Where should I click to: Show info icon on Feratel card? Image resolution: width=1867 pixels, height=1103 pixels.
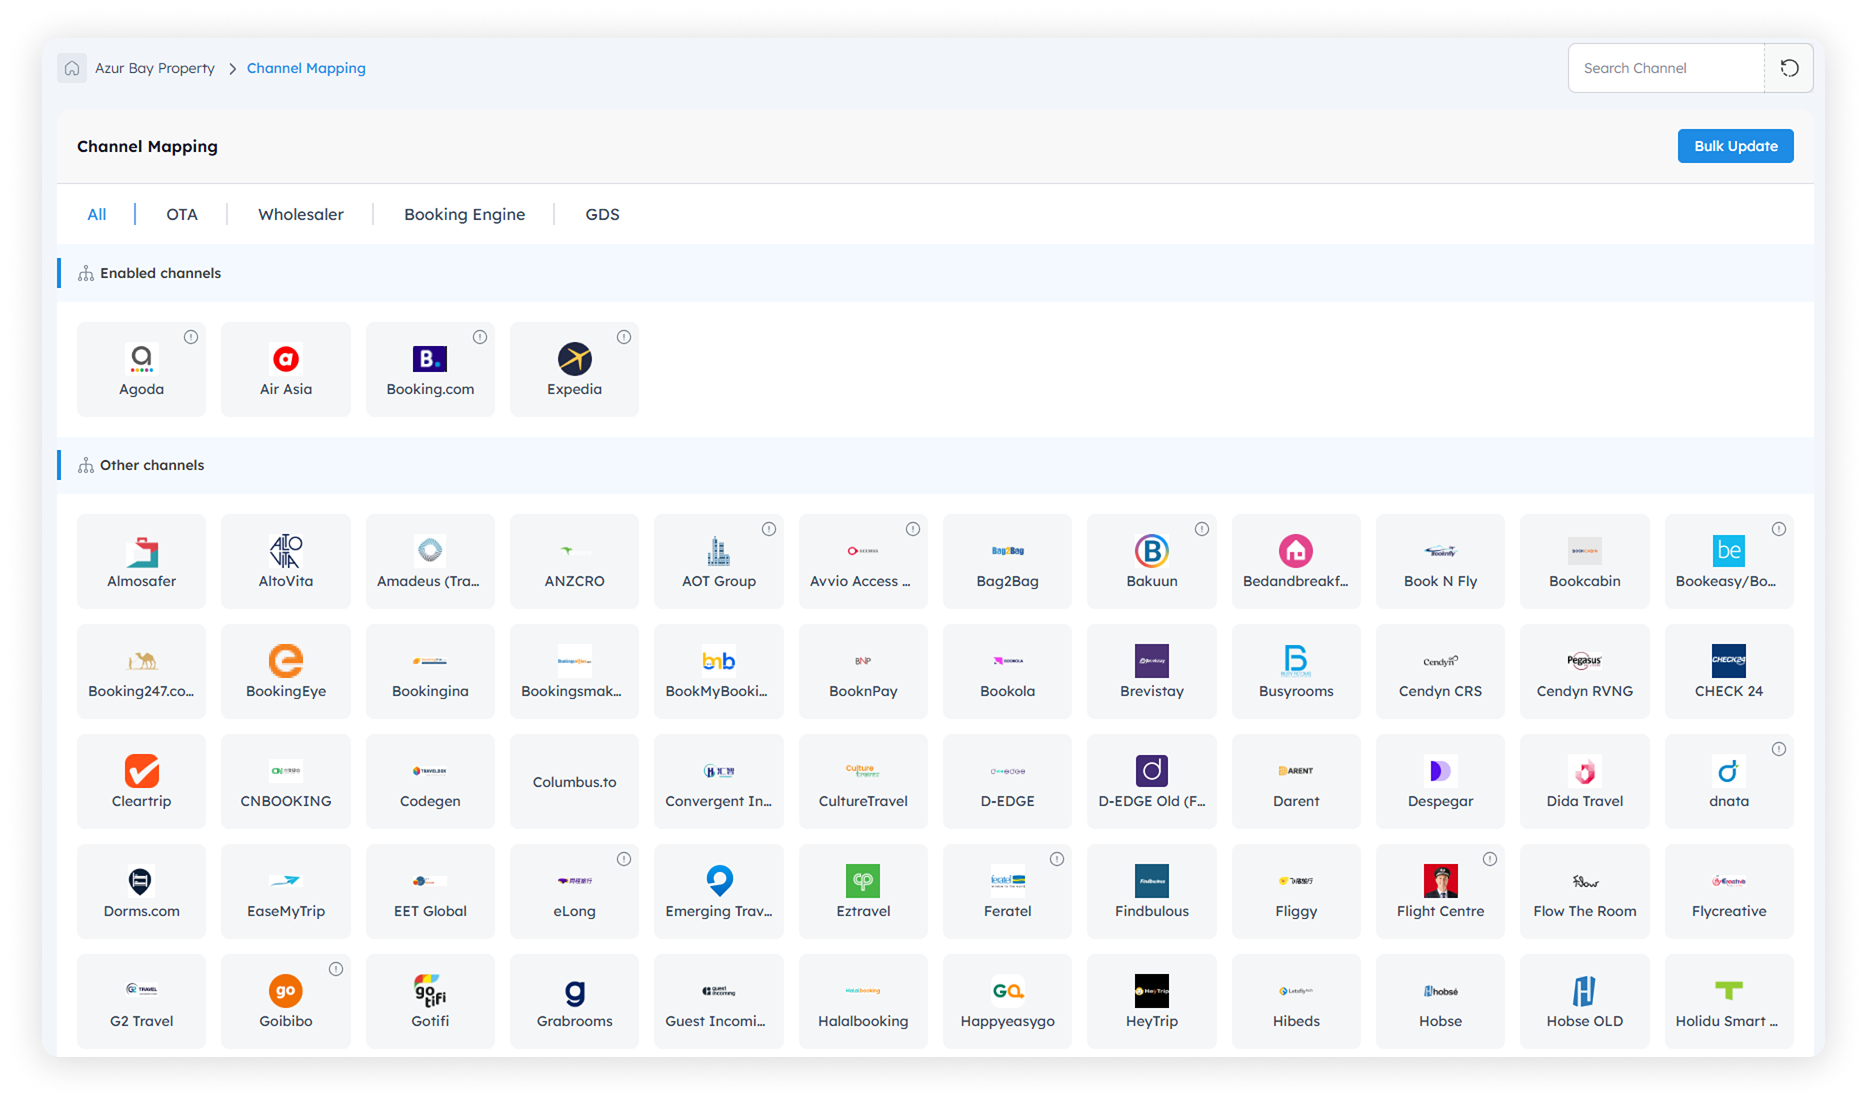[x=1057, y=859]
